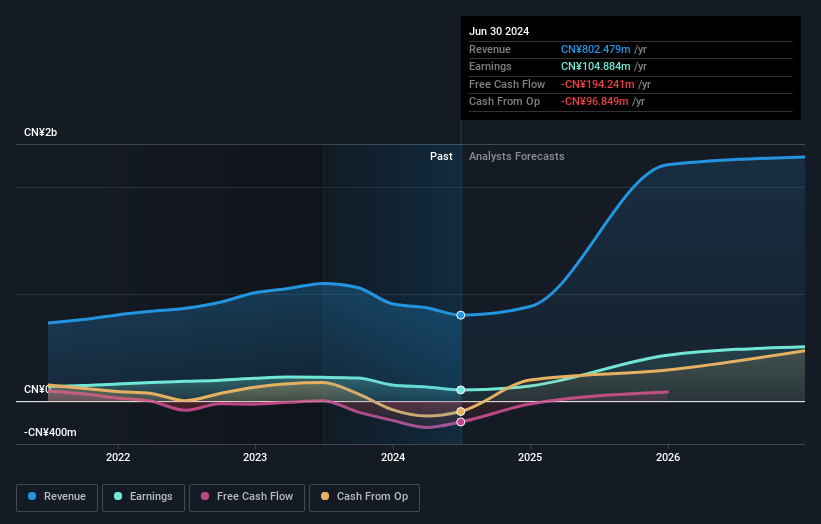Click the Jun 30 2024 tooltip date
This screenshot has height=524, width=821.
pyautogui.click(x=499, y=31)
